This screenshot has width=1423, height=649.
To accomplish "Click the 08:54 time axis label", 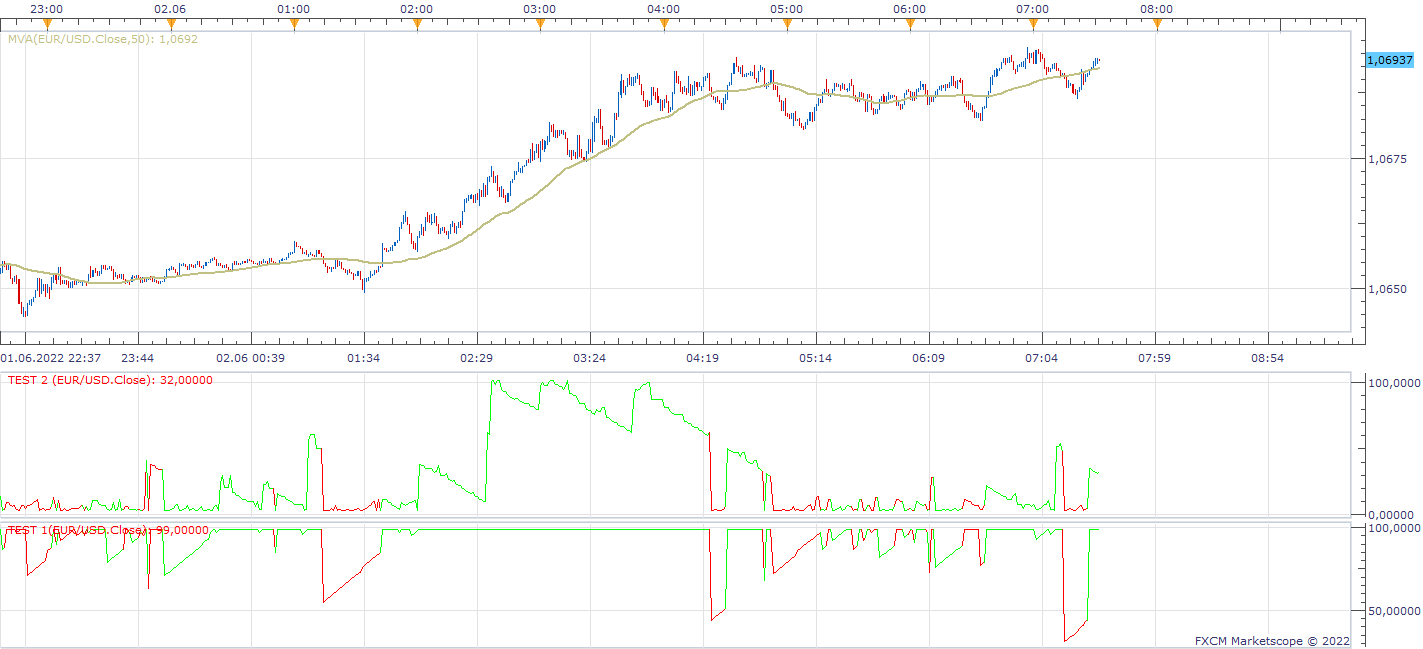I will pos(1268,357).
